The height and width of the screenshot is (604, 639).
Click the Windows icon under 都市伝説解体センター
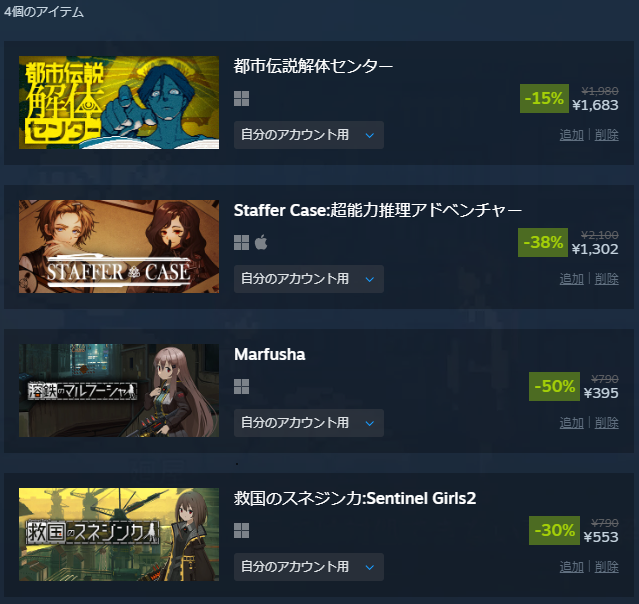point(241,99)
